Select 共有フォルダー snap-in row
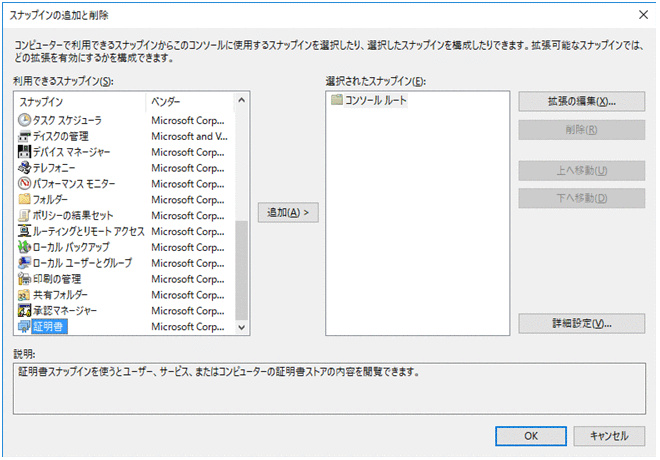This screenshot has width=660, height=460. coord(125,295)
